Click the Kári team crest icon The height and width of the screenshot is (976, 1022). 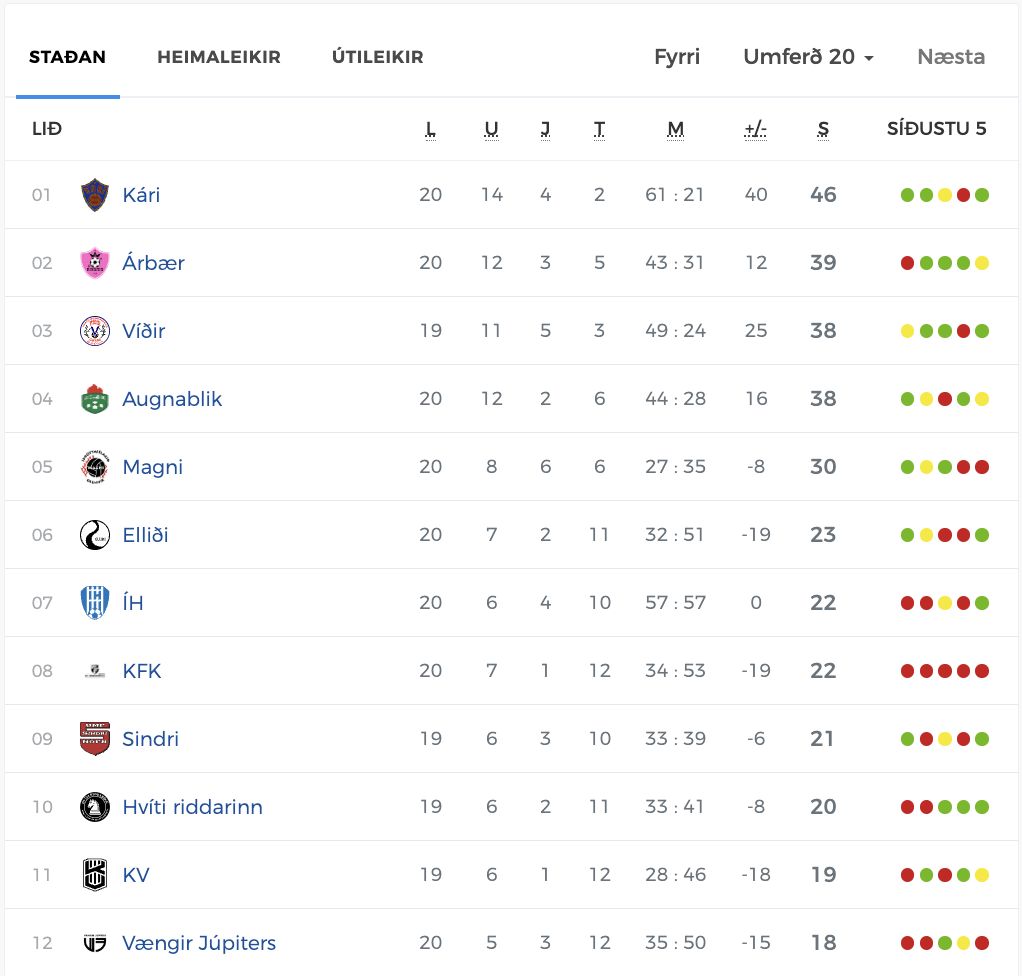(x=95, y=195)
